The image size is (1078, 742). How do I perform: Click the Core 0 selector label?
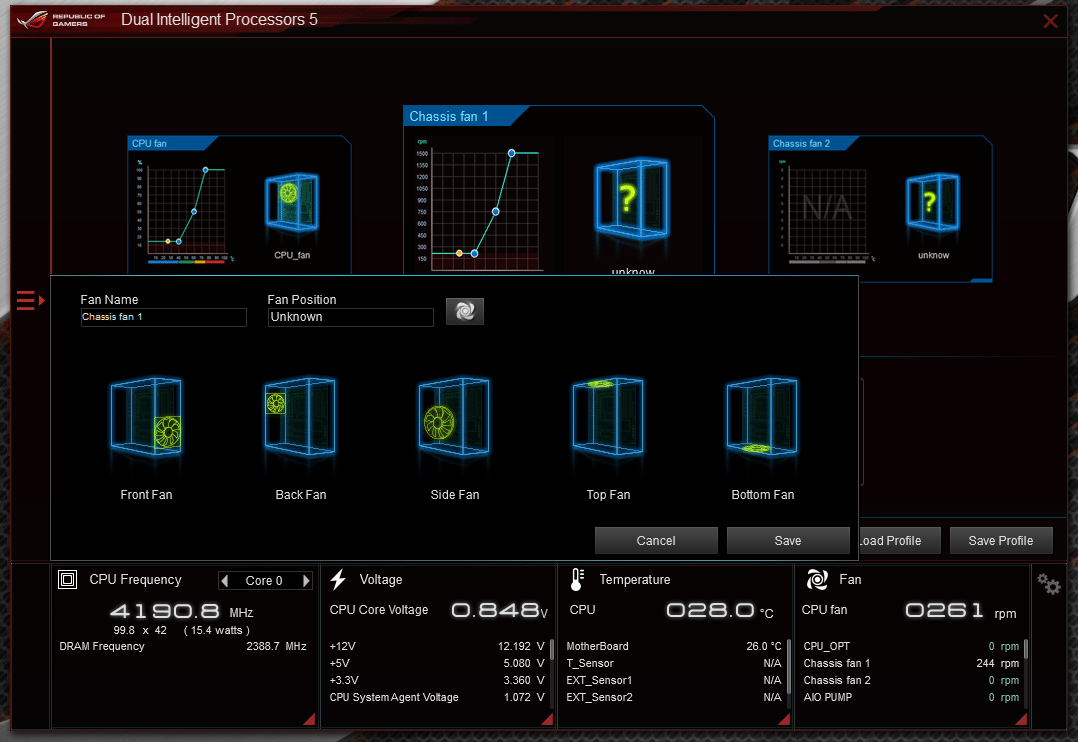pos(264,581)
